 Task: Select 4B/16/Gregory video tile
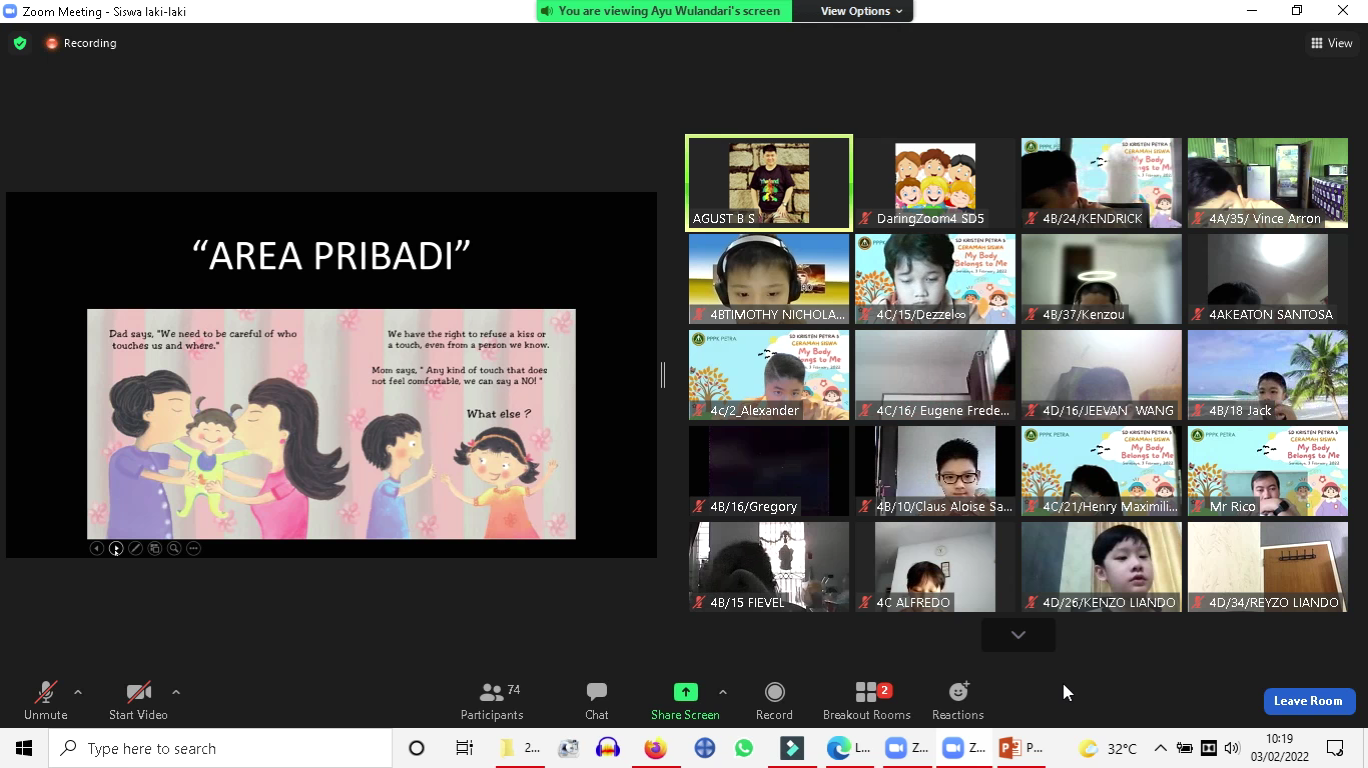pos(769,471)
